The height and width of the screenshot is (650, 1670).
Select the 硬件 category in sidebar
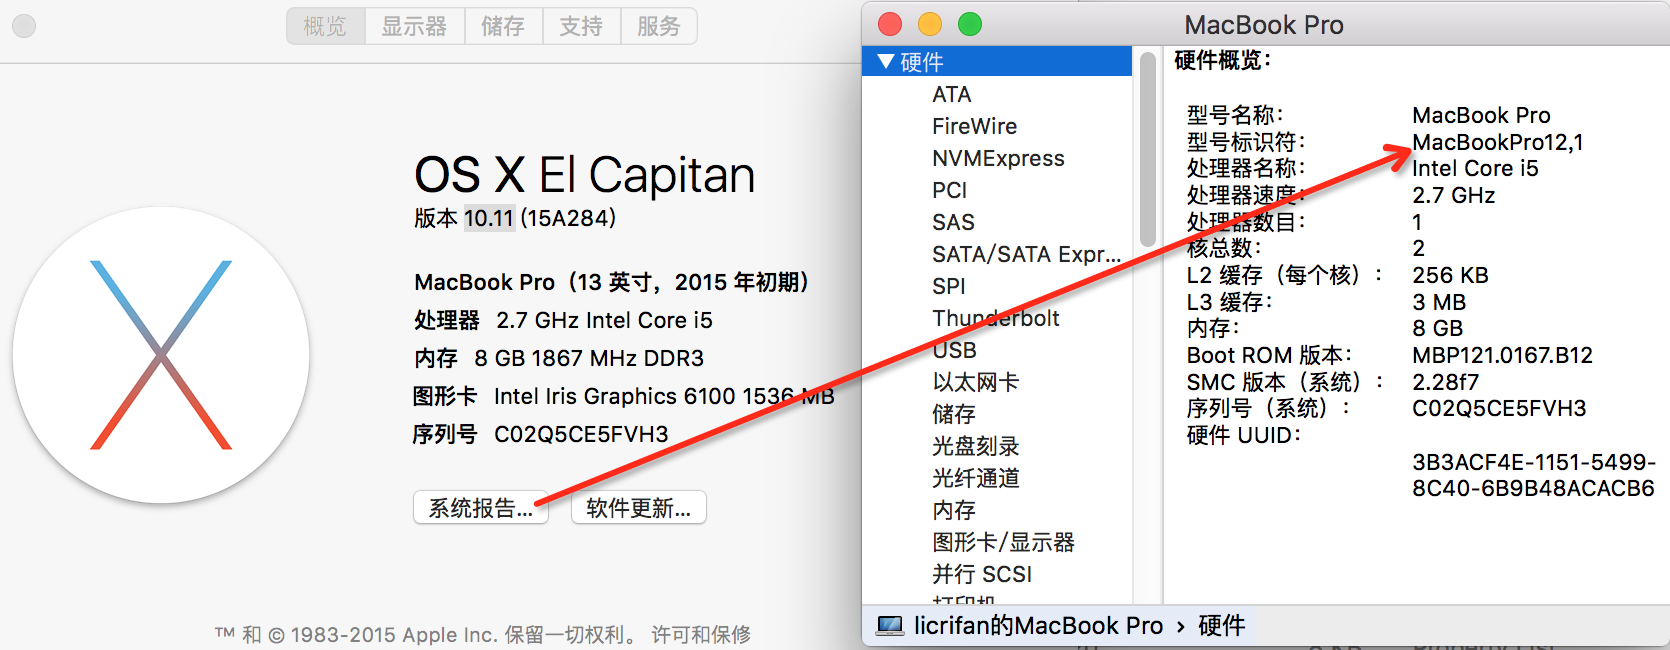tap(997, 61)
